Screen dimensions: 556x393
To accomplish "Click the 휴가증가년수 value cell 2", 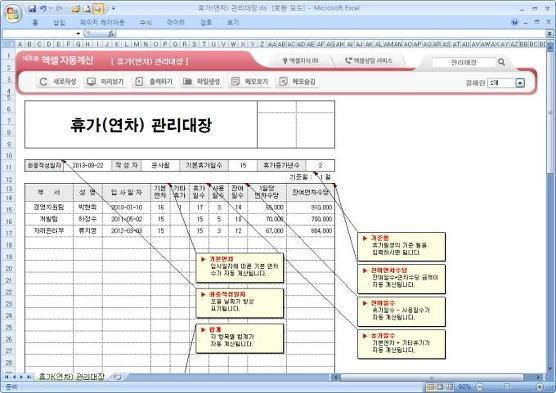I will point(320,165).
